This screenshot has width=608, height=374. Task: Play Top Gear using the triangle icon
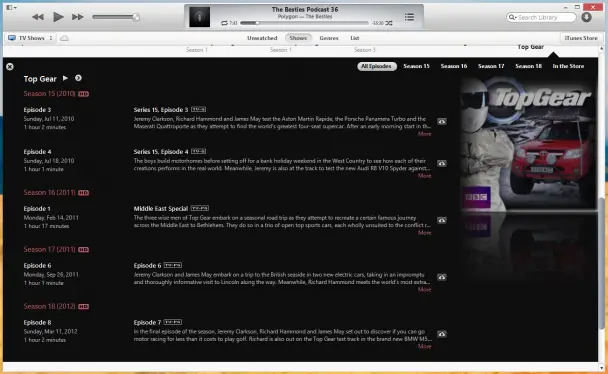coord(65,78)
